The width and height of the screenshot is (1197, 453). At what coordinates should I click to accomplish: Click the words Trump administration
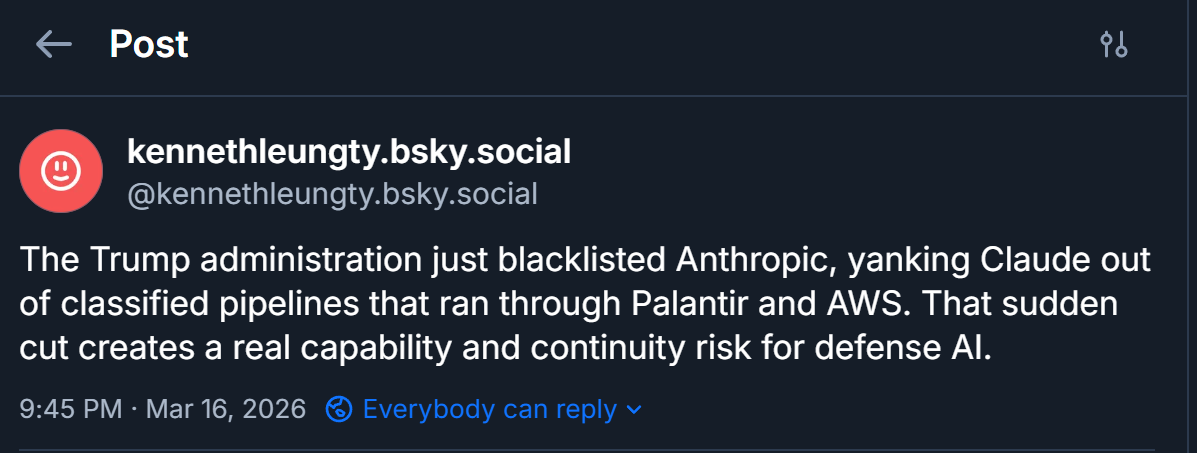250,260
